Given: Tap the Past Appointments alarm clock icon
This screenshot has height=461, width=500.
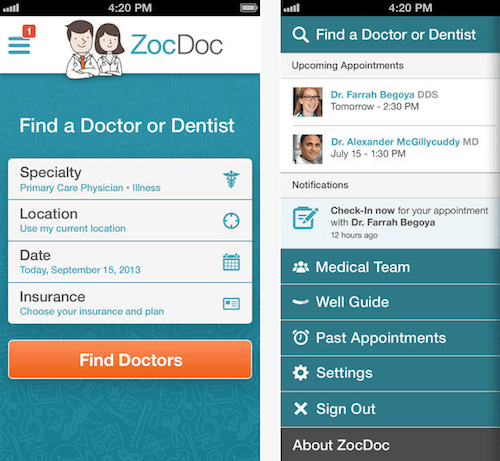Looking at the screenshot, I should [x=301, y=337].
